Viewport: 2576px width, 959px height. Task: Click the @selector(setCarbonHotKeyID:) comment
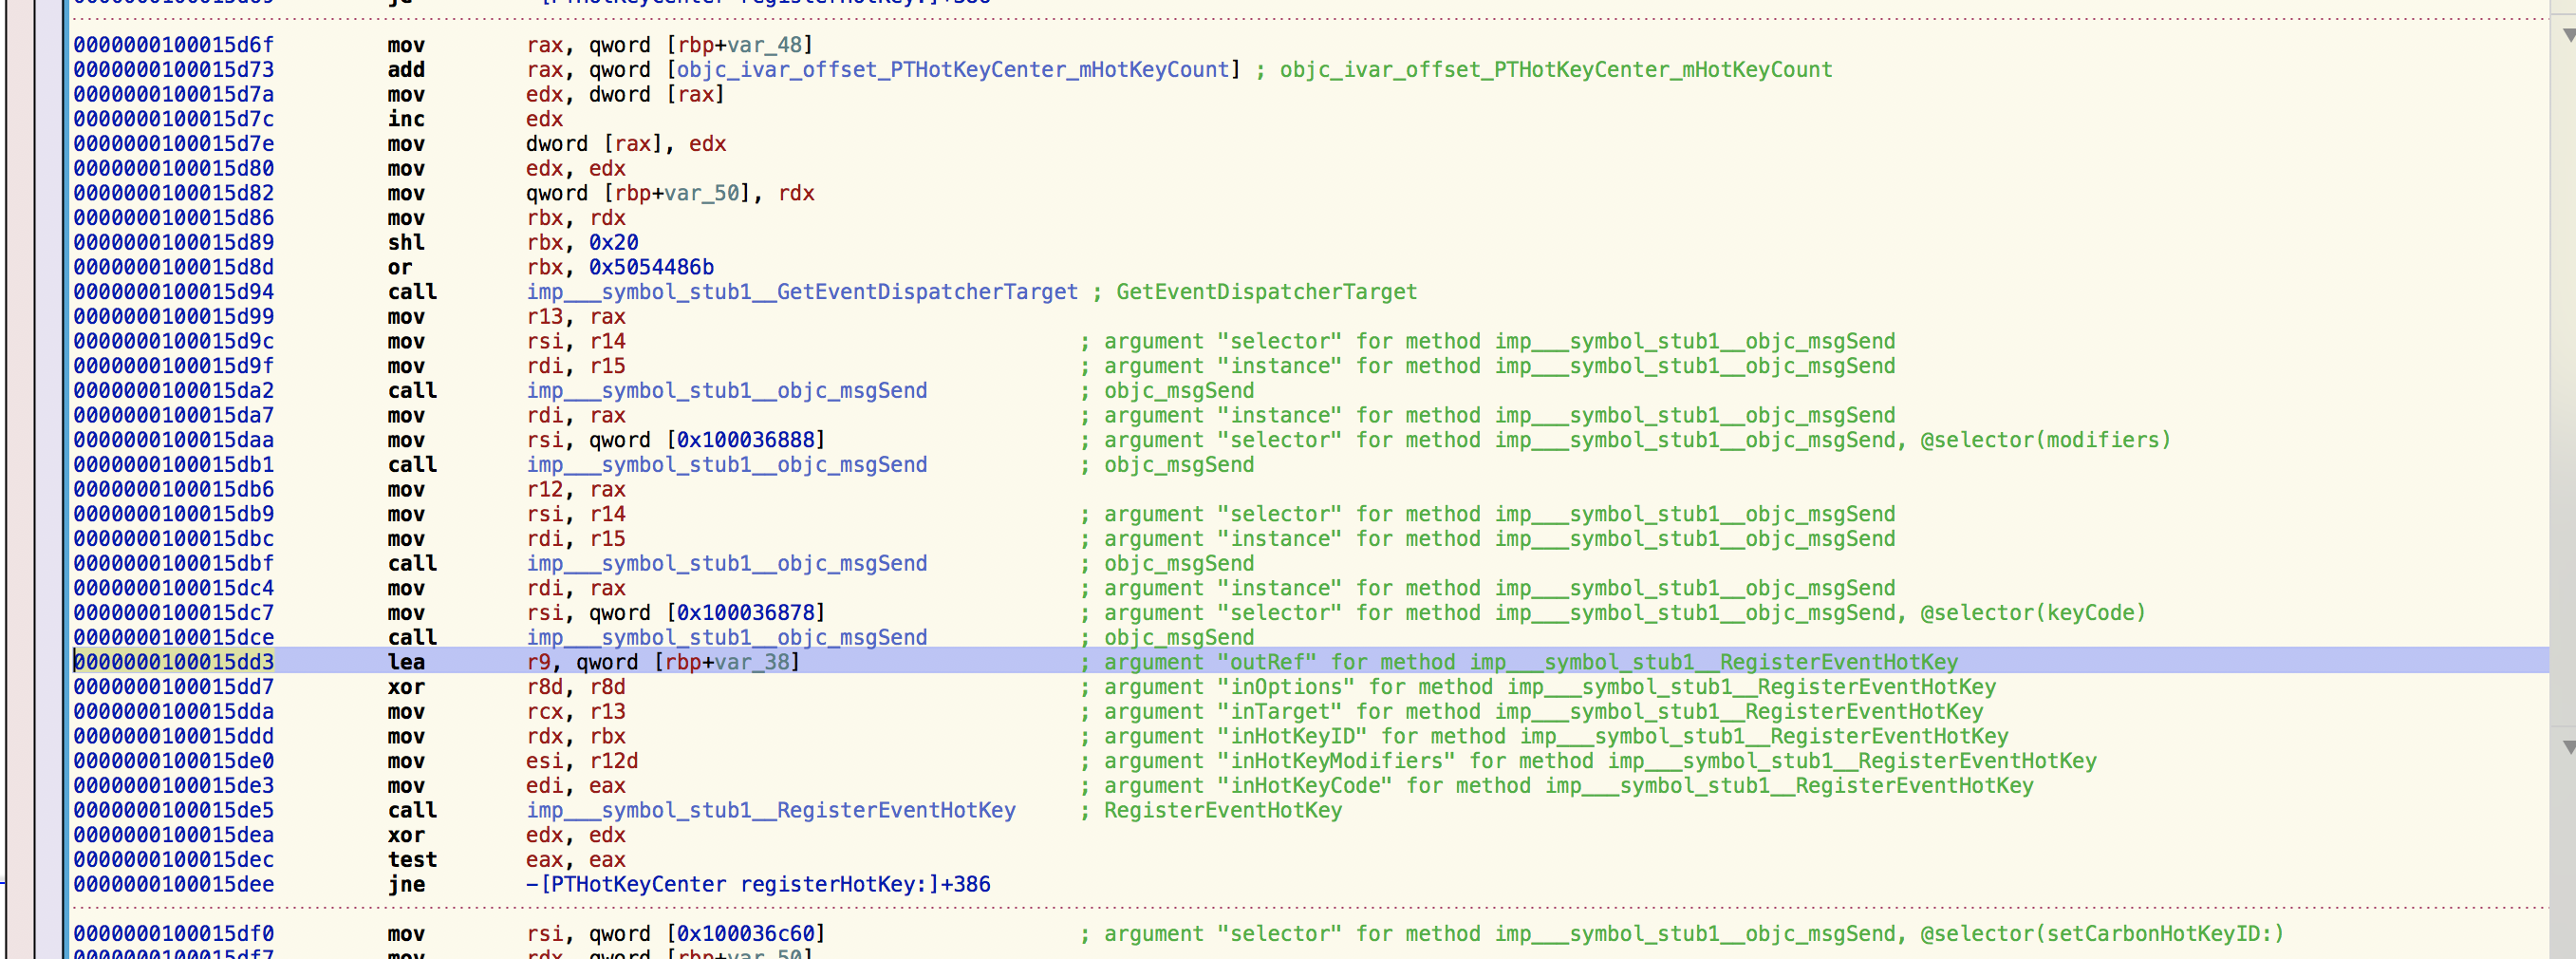pyautogui.click(x=2101, y=934)
